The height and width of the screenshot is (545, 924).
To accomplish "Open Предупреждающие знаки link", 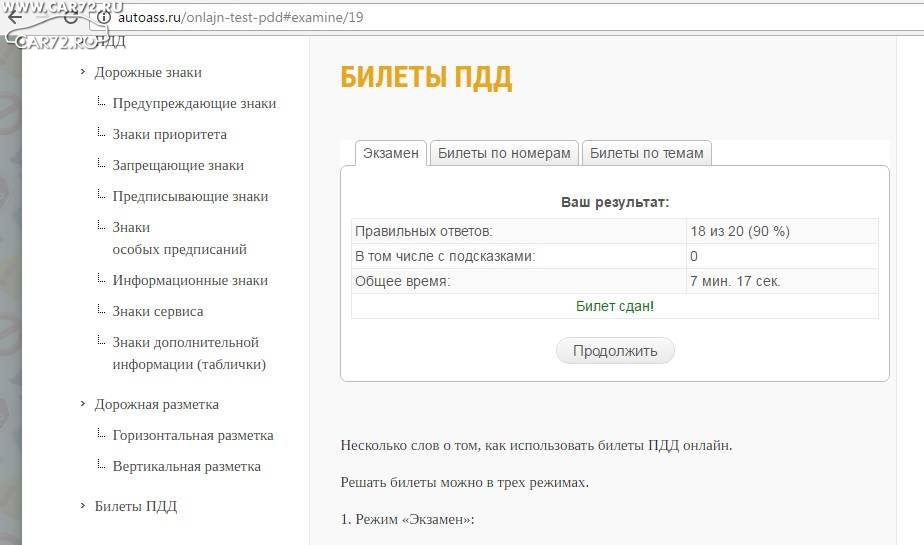I will (194, 103).
